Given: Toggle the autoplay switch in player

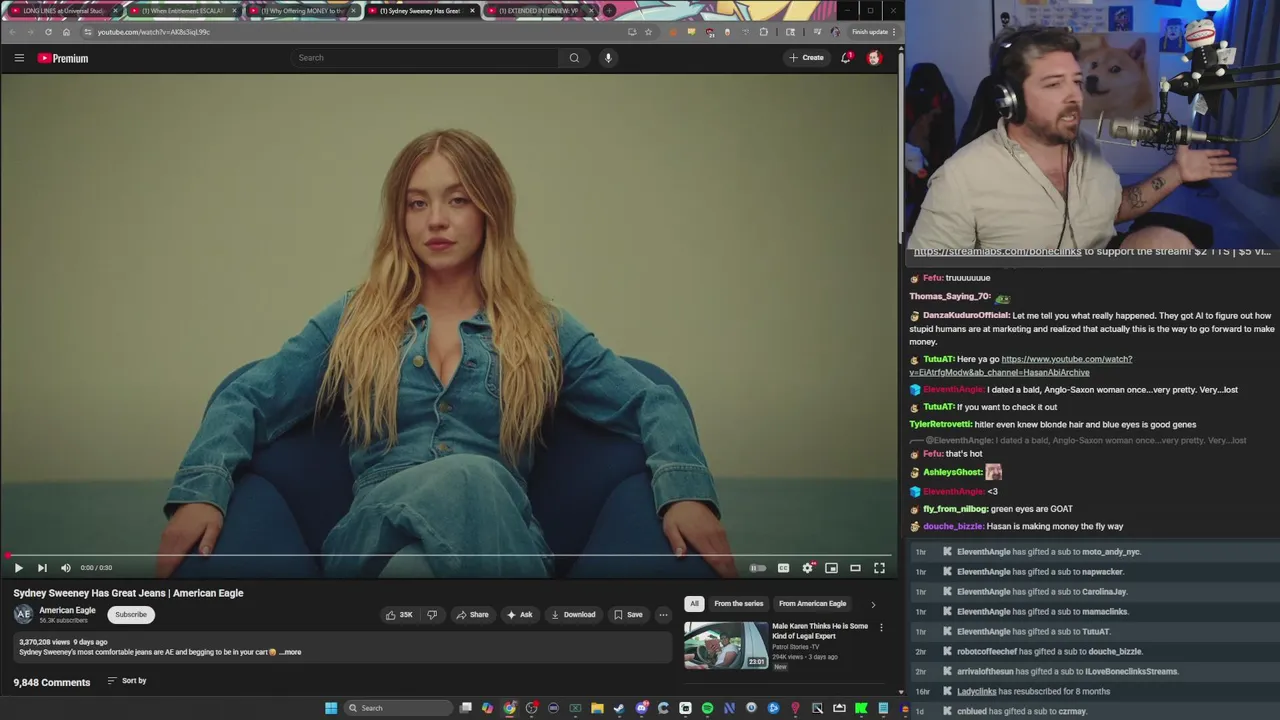Looking at the screenshot, I should point(758,568).
